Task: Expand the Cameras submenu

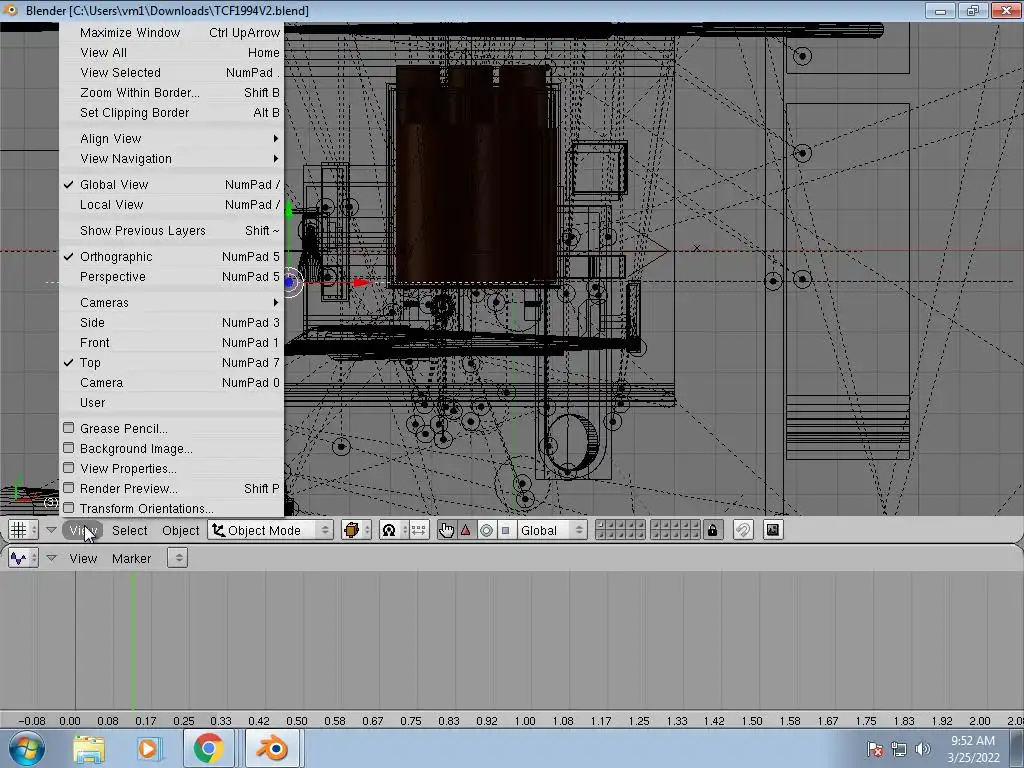Action: click(171, 302)
